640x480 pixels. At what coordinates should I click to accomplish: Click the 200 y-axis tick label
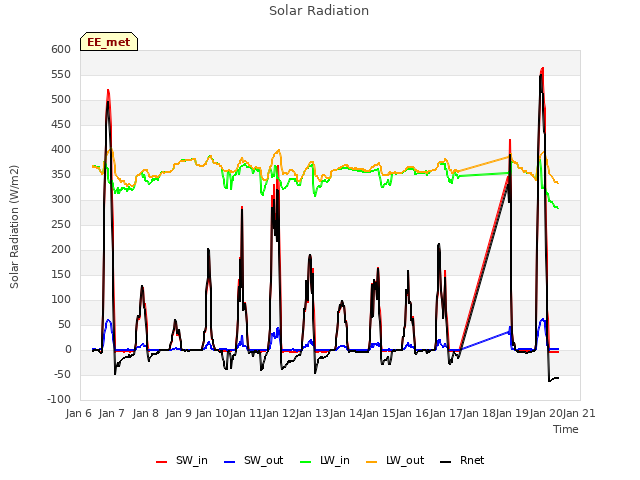click(61, 249)
